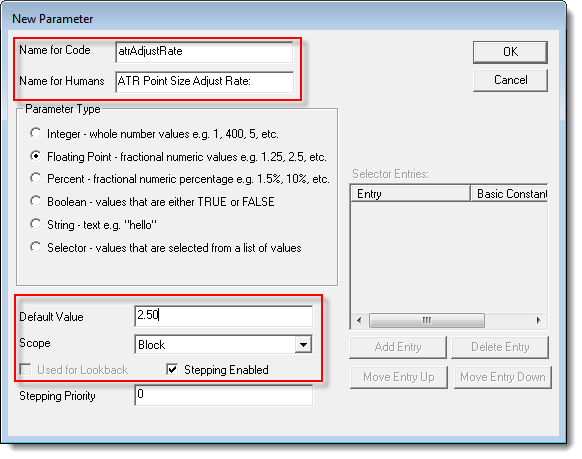Viewport: 582px width, 459px height.
Task: Select the Integer parameter type radio button
Action: (x=36, y=133)
